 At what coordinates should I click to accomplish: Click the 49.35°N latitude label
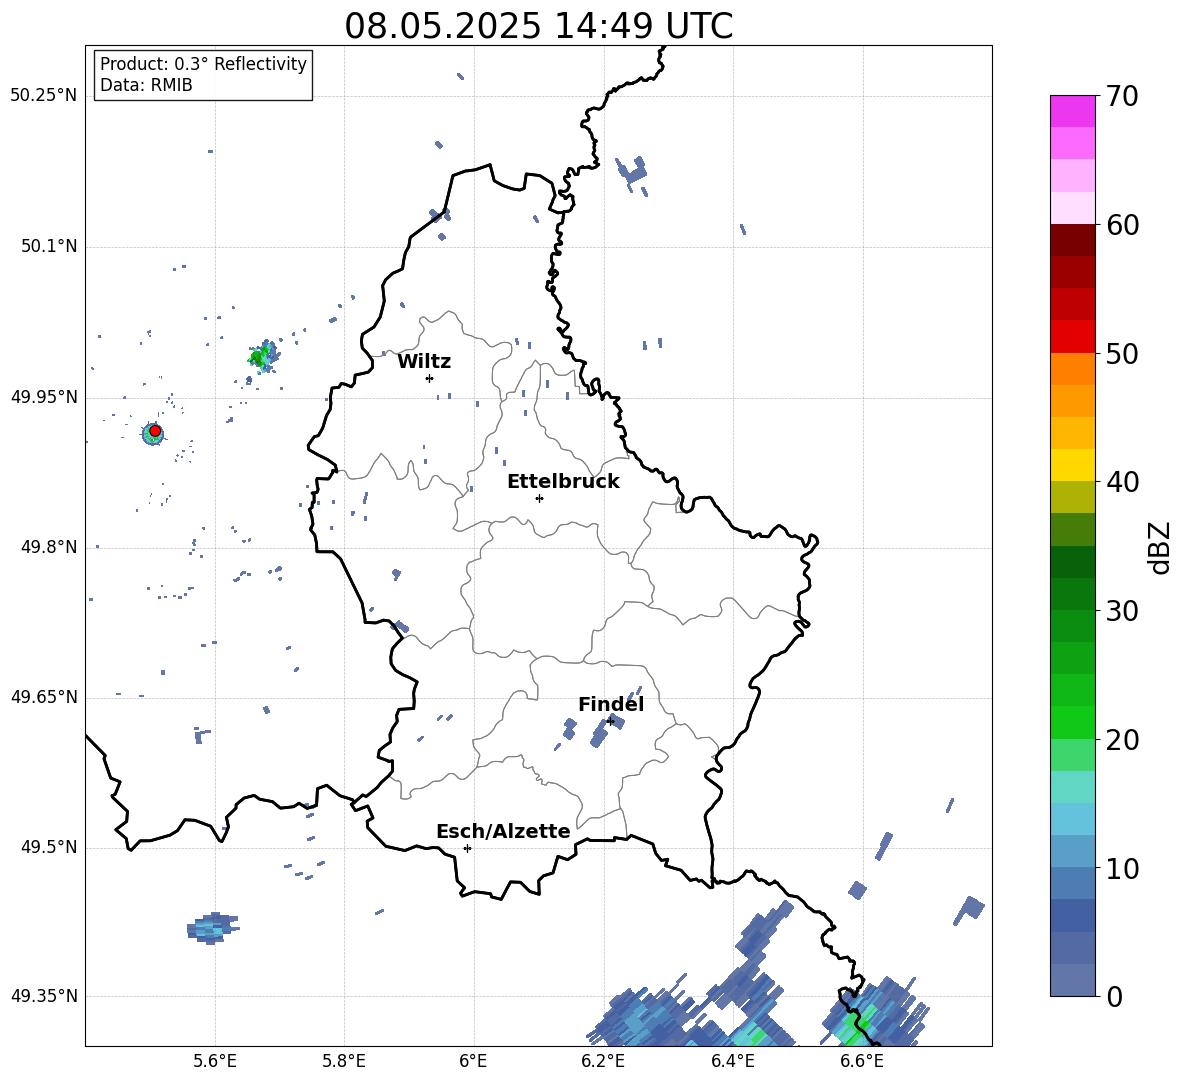click(43, 996)
